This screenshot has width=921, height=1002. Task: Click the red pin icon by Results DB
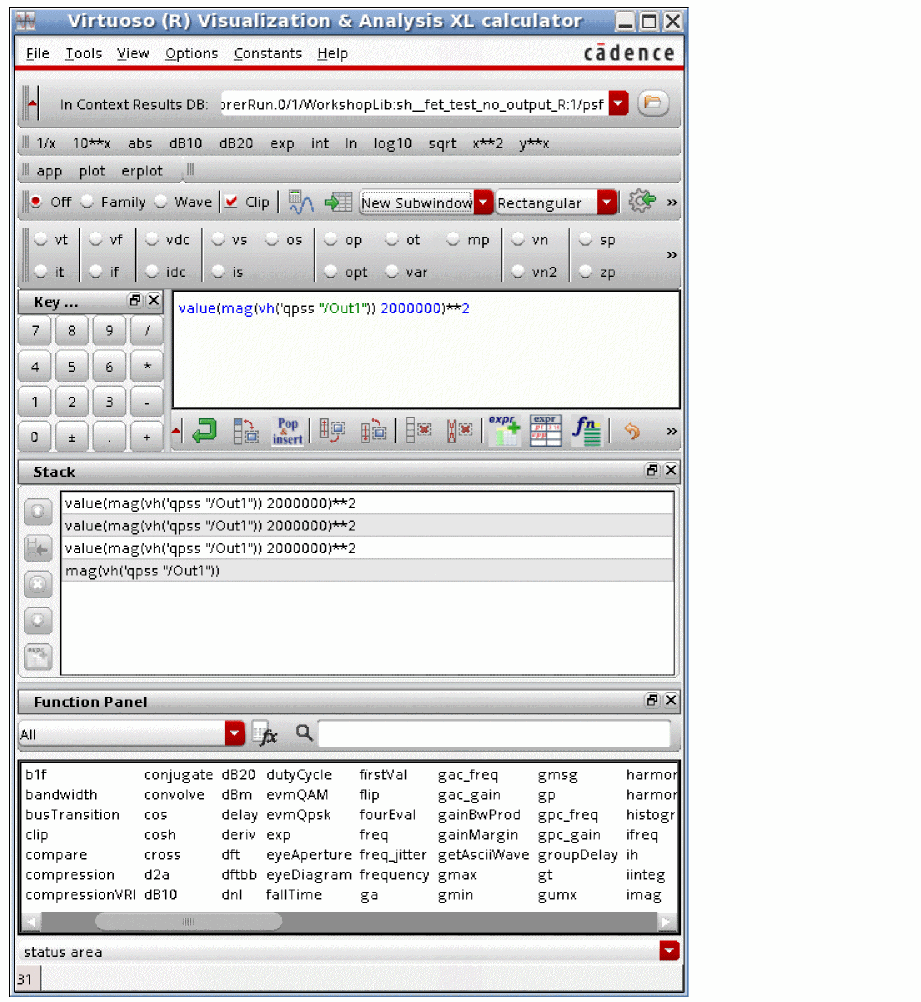point(32,103)
